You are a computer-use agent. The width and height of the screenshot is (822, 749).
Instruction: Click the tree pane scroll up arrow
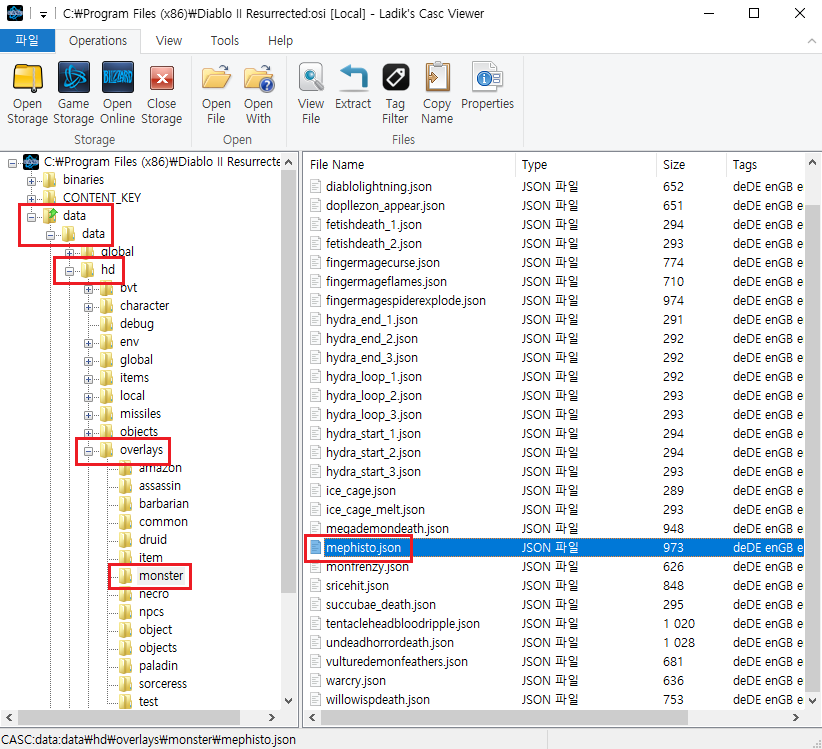288,162
